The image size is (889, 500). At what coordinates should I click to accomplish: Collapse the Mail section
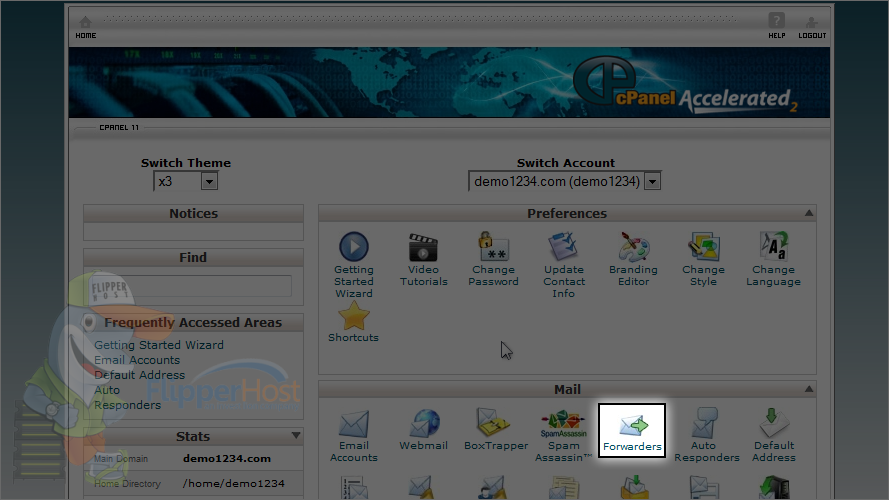[x=809, y=389]
